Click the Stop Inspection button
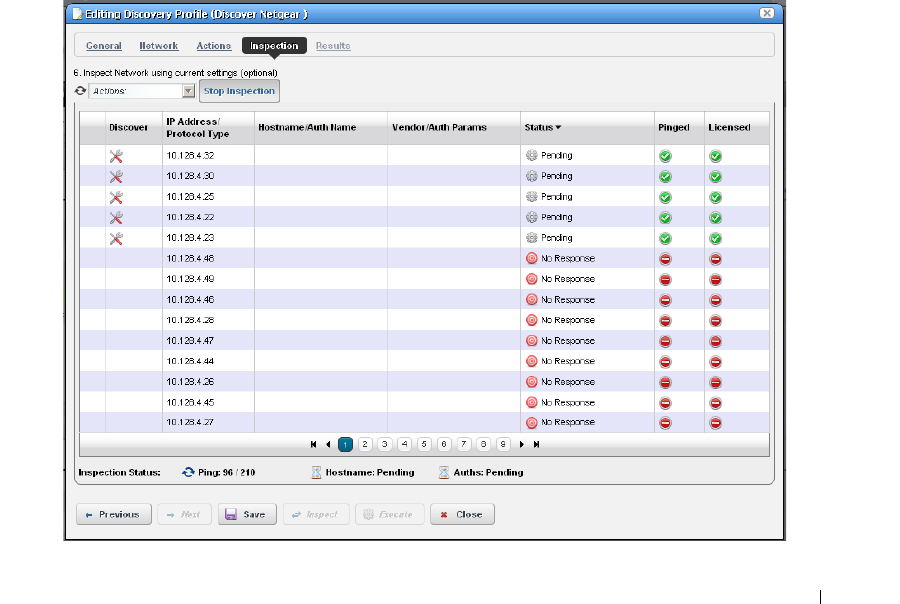900x604 pixels. [239, 91]
